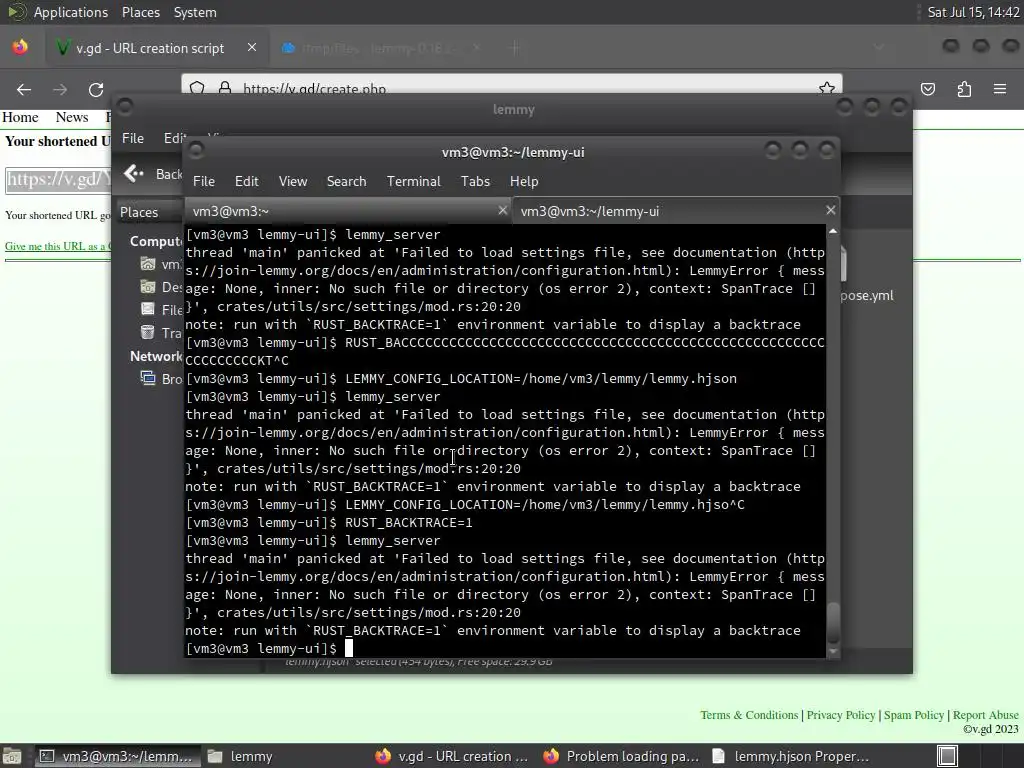Open terminal File menu
Image resolution: width=1024 pixels, height=768 pixels.
[204, 182]
